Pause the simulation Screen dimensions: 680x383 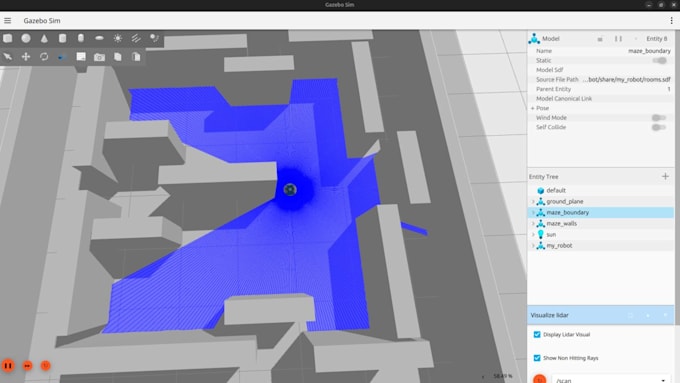click(8, 366)
